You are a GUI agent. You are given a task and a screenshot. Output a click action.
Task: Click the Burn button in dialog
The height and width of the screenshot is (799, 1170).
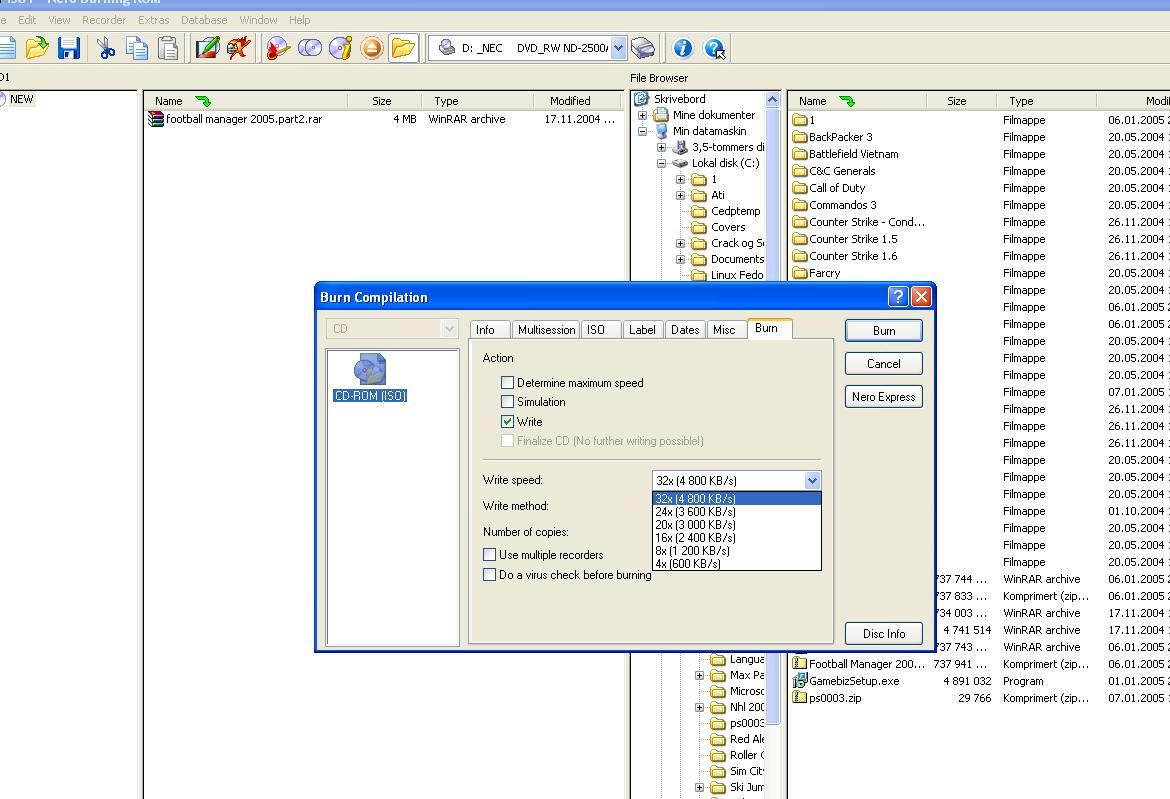[x=883, y=331]
